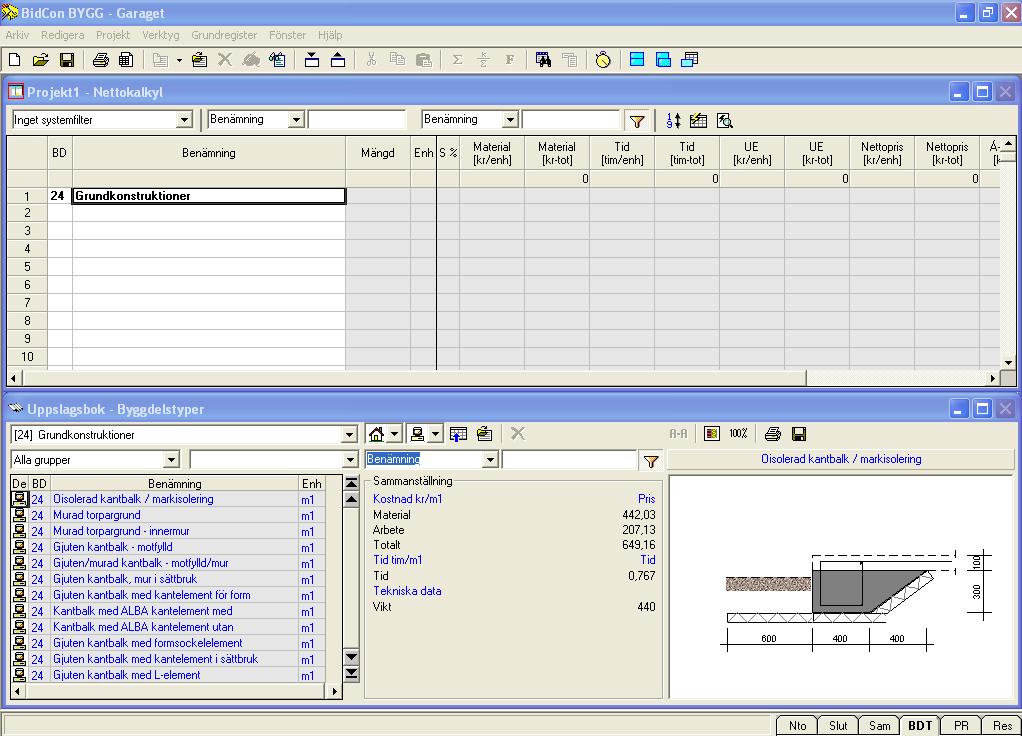Click insert row below icon
Screen dimensions: 1022x736
click(338, 60)
